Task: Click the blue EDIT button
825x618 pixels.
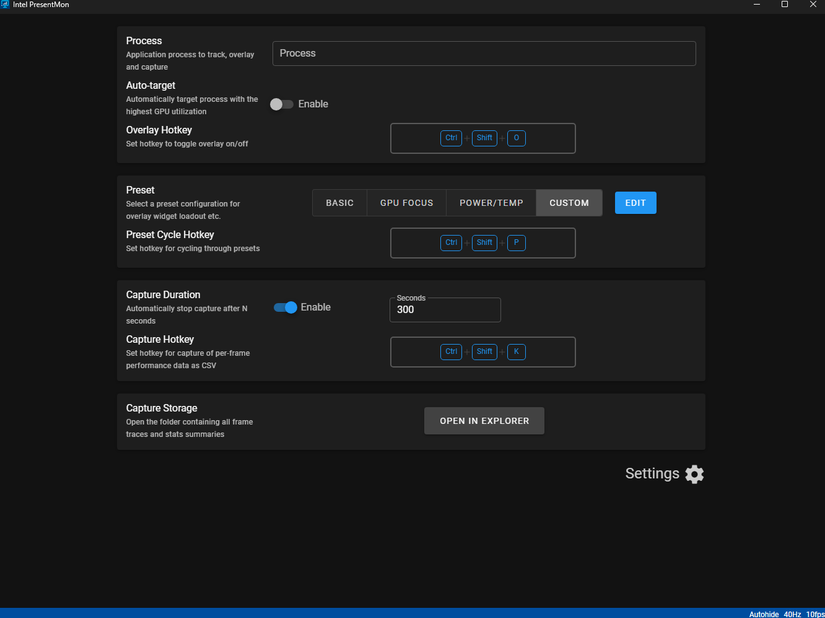Action: [636, 203]
